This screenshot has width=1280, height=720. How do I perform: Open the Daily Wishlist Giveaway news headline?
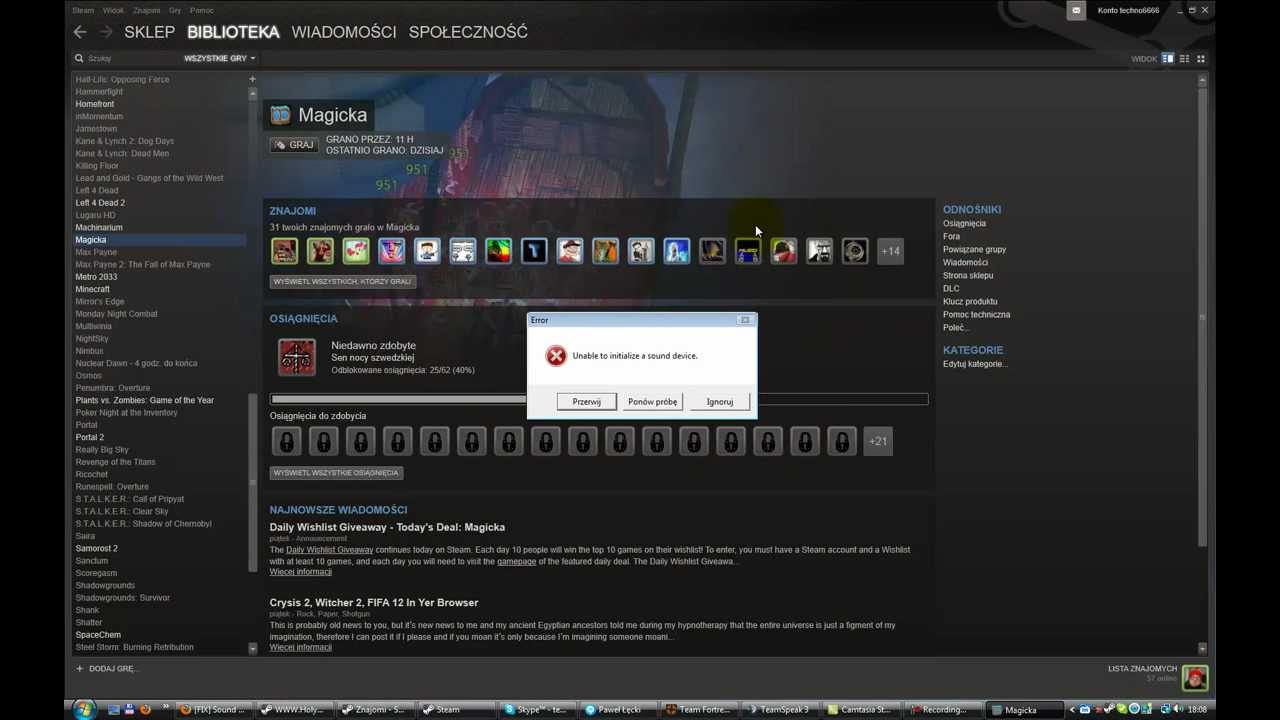click(x=387, y=527)
